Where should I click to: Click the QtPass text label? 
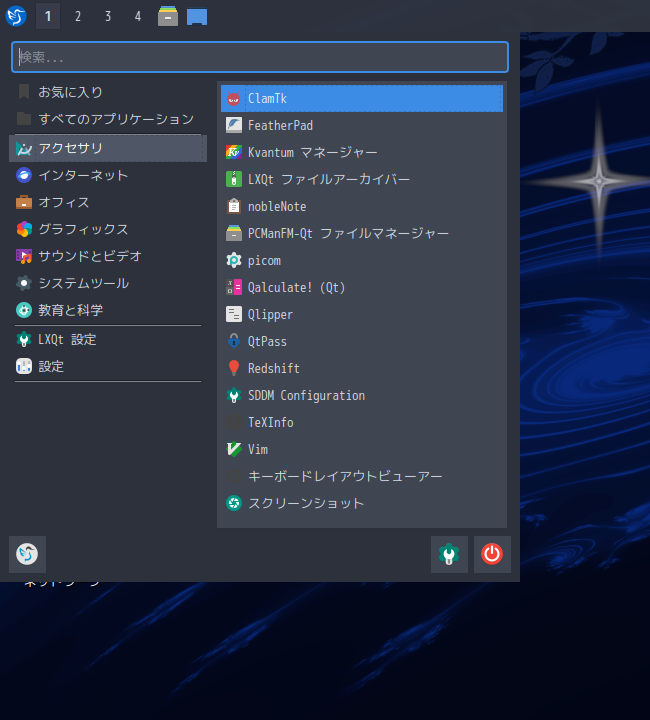[x=267, y=342]
